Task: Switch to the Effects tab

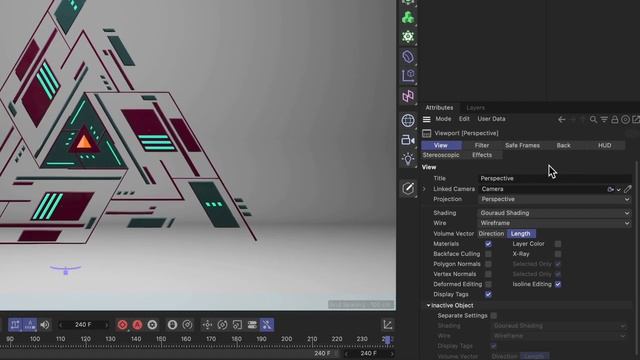Action: point(482,155)
